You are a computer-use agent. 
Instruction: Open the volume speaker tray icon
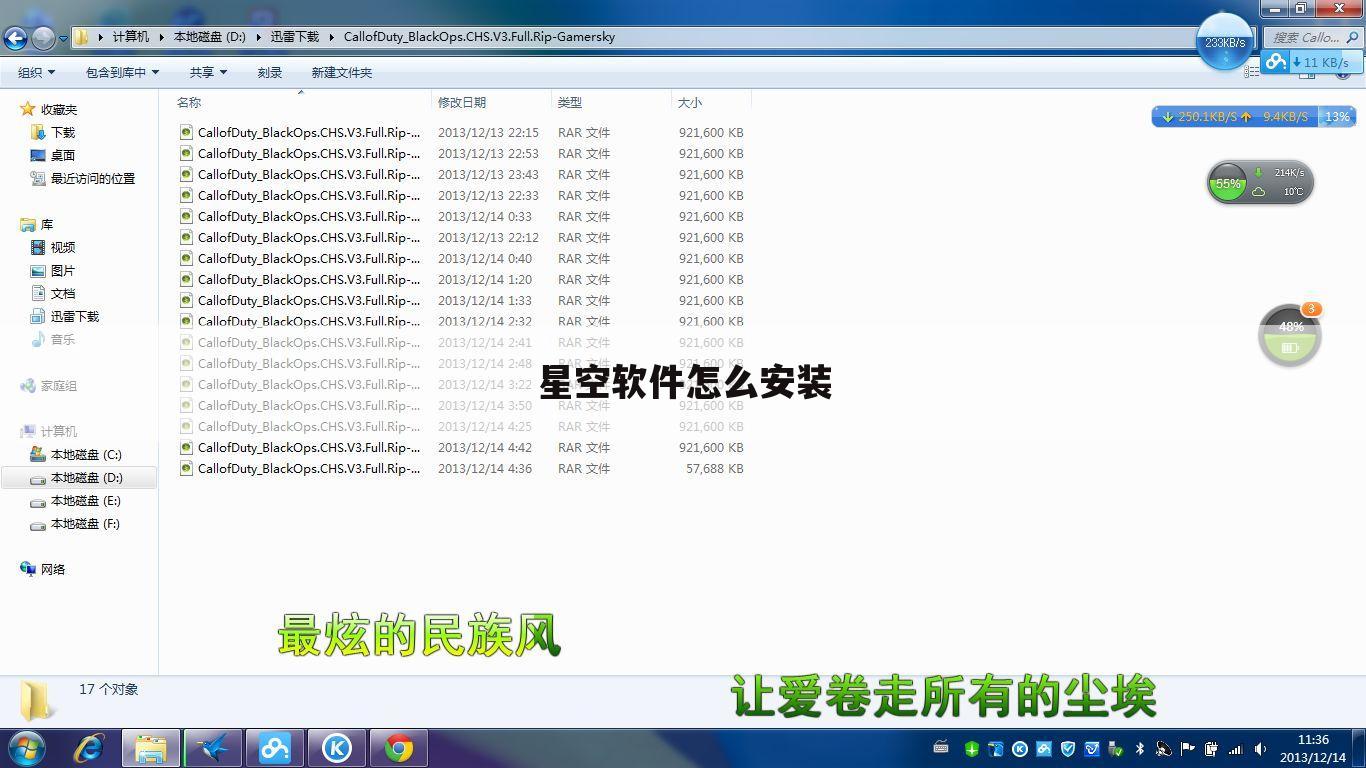1260,748
